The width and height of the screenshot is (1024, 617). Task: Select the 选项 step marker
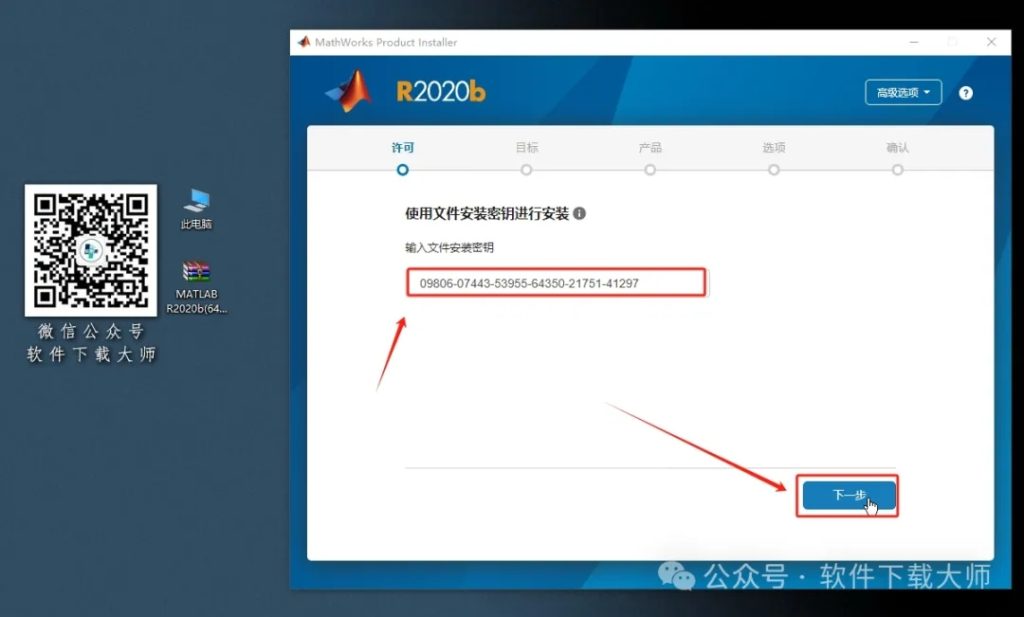(773, 170)
